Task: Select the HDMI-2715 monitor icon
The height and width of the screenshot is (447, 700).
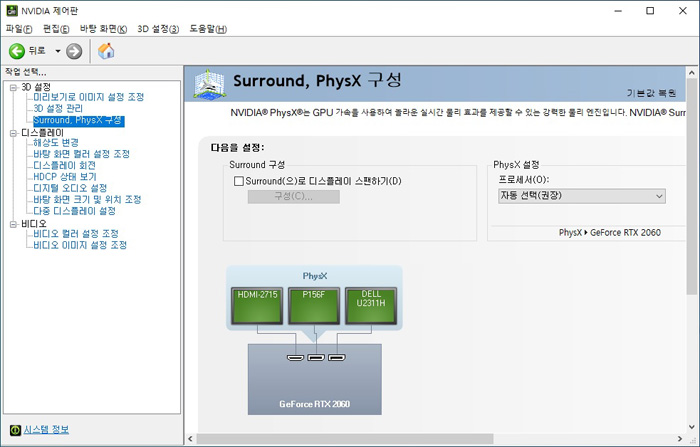Action: pos(258,305)
